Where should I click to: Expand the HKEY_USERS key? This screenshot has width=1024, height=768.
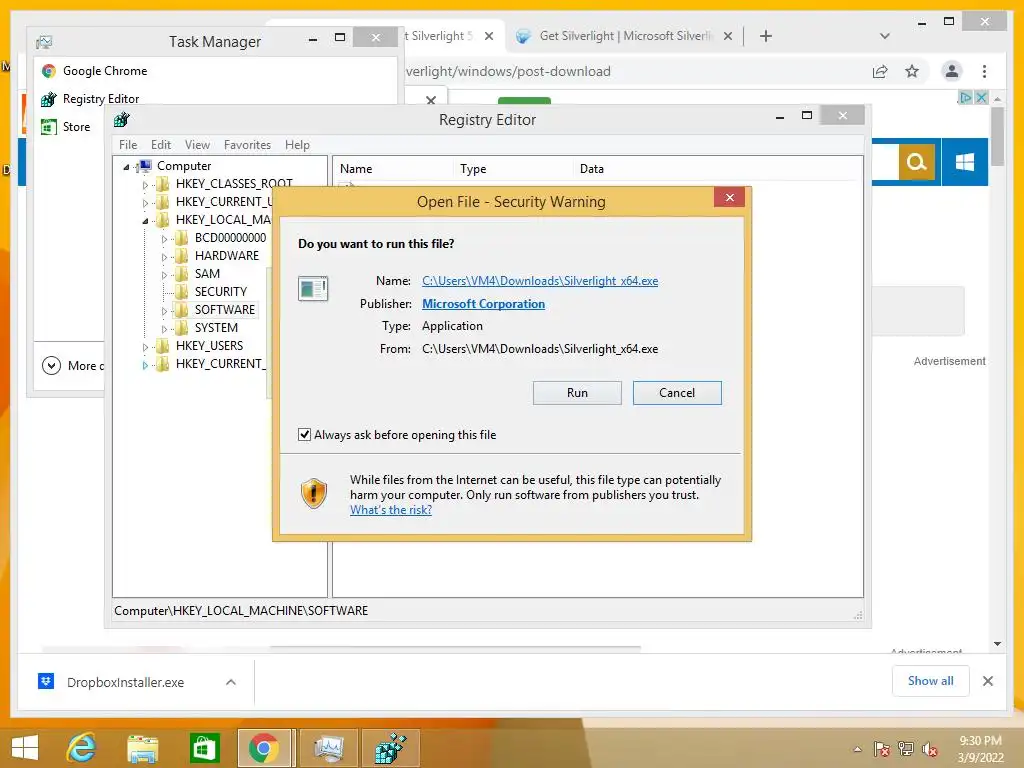(x=145, y=347)
